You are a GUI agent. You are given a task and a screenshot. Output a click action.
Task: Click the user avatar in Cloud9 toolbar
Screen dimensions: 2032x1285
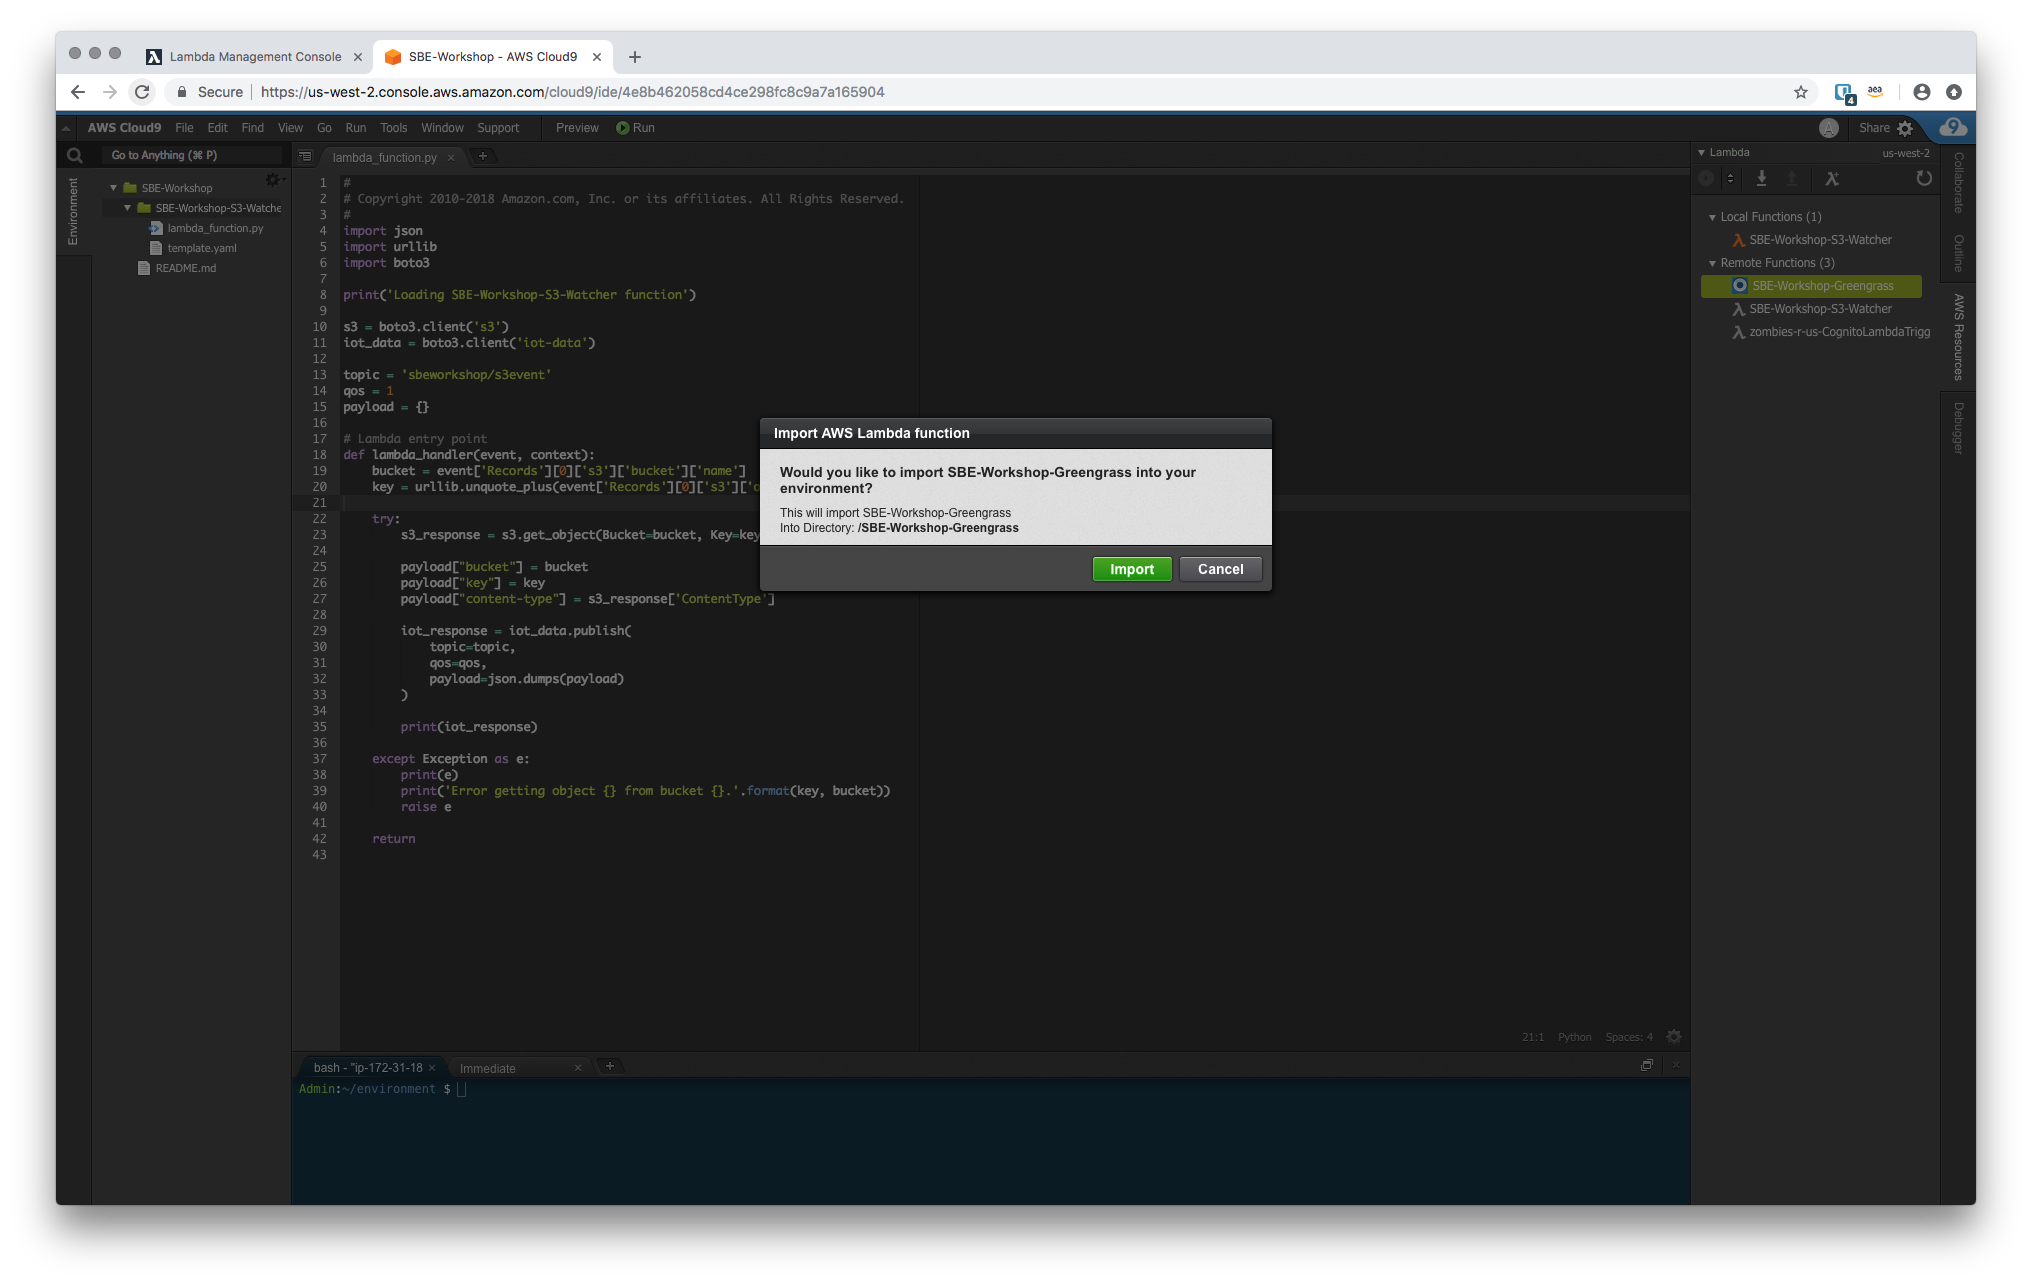1829,128
